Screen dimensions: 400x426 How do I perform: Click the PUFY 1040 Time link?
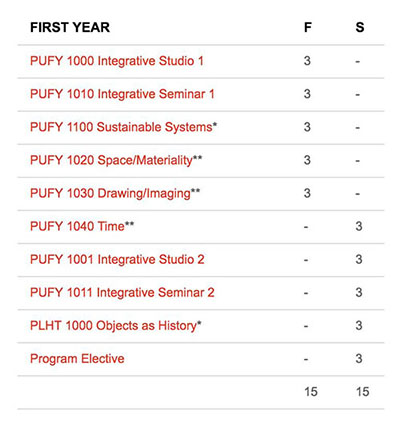tap(82, 226)
